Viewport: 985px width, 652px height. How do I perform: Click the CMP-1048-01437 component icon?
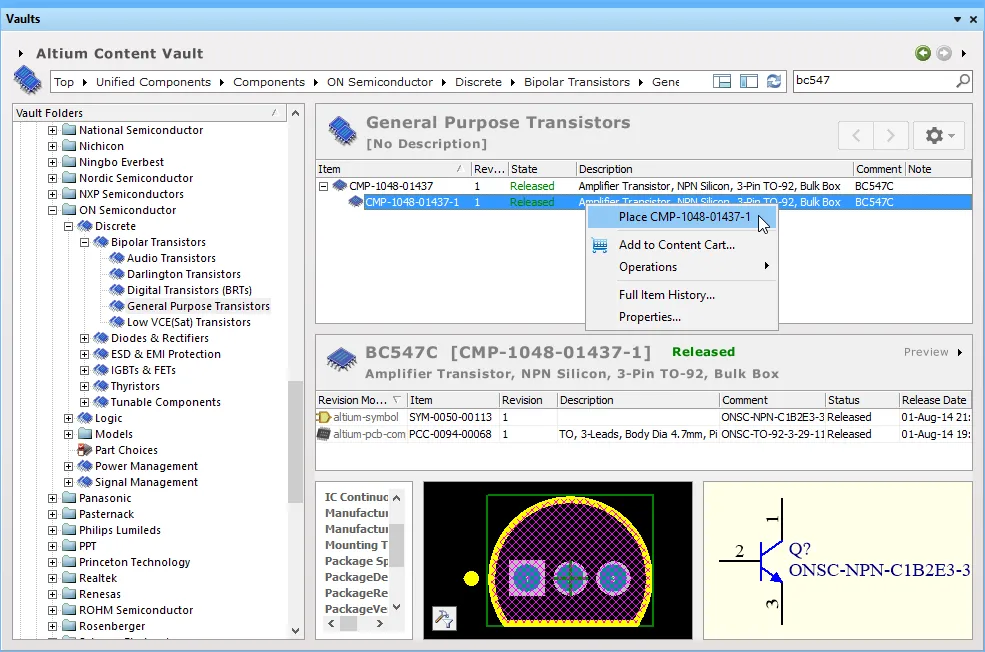click(340, 186)
